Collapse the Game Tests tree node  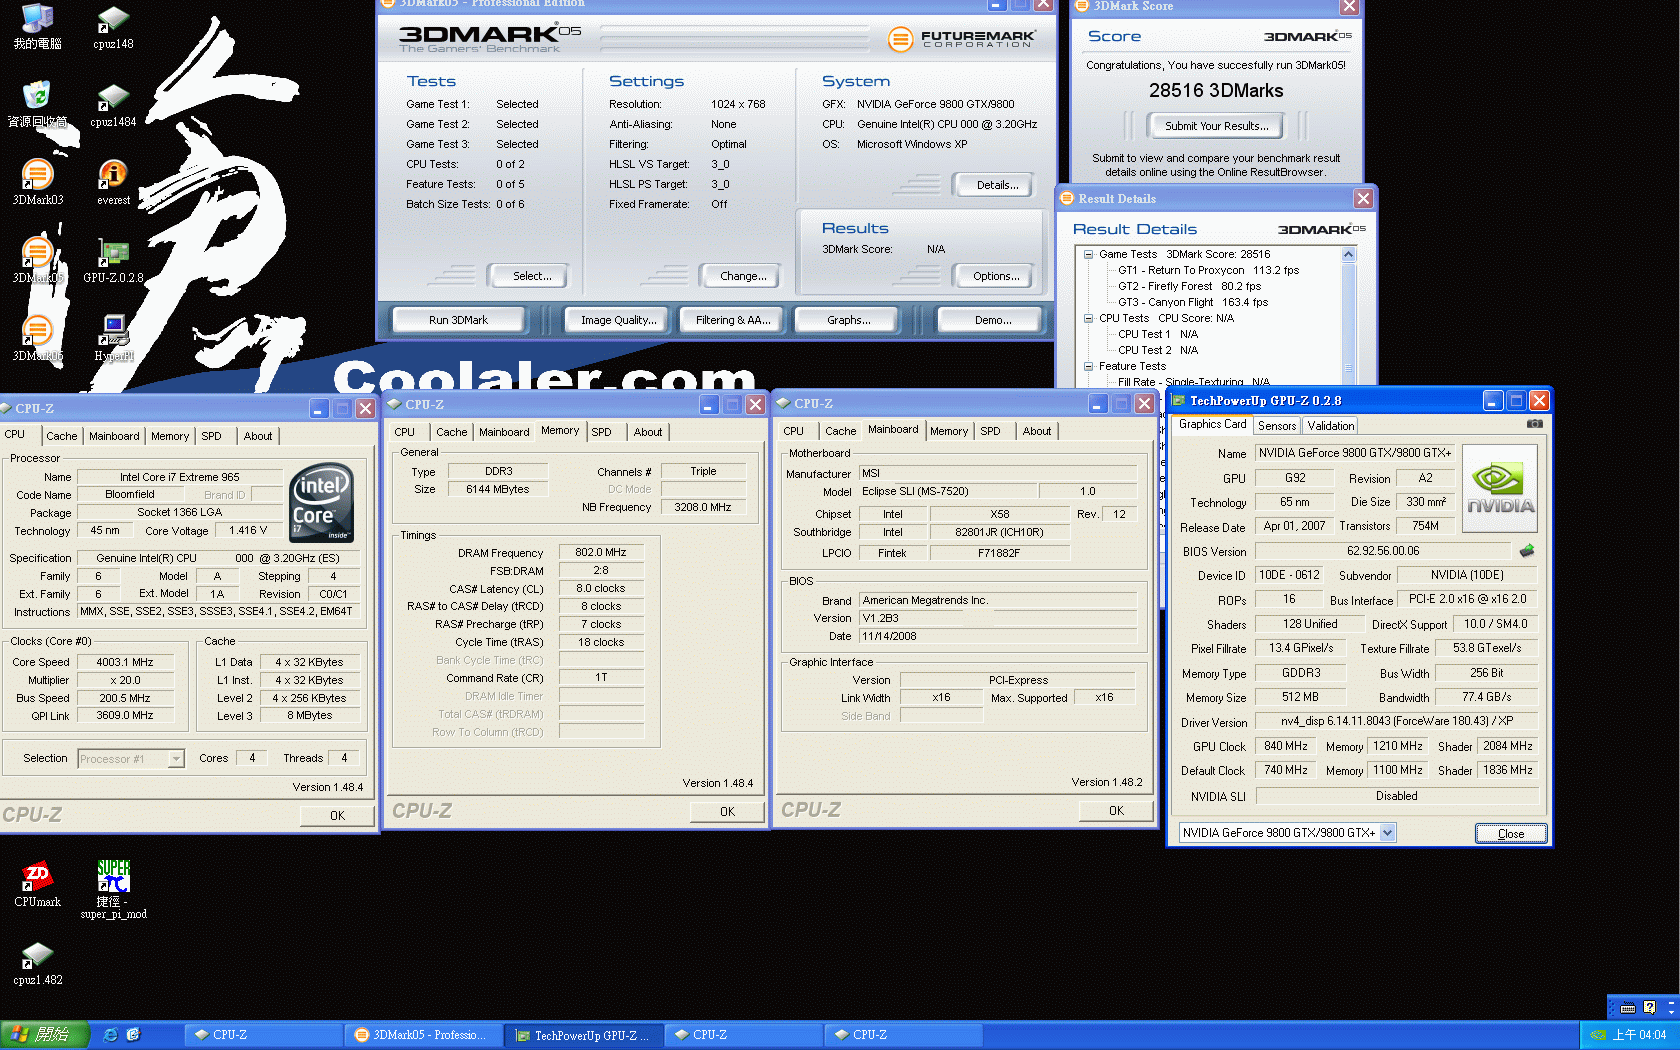[1088, 254]
